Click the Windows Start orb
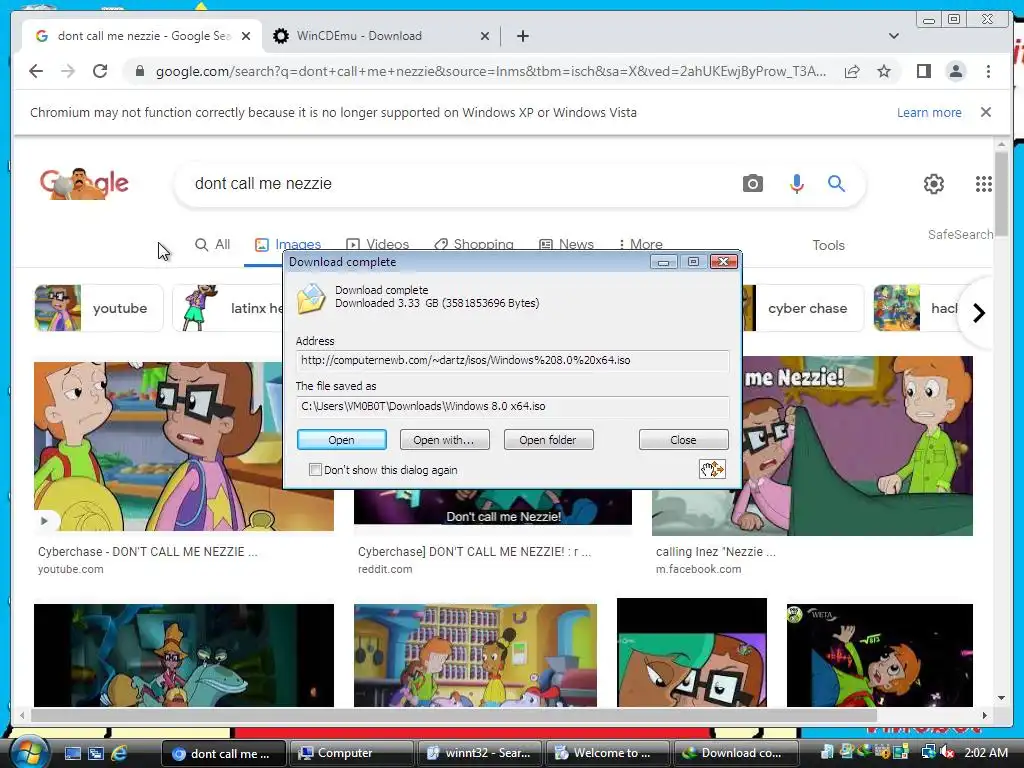The height and width of the screenshot is (768, 1024). [29, 752]
